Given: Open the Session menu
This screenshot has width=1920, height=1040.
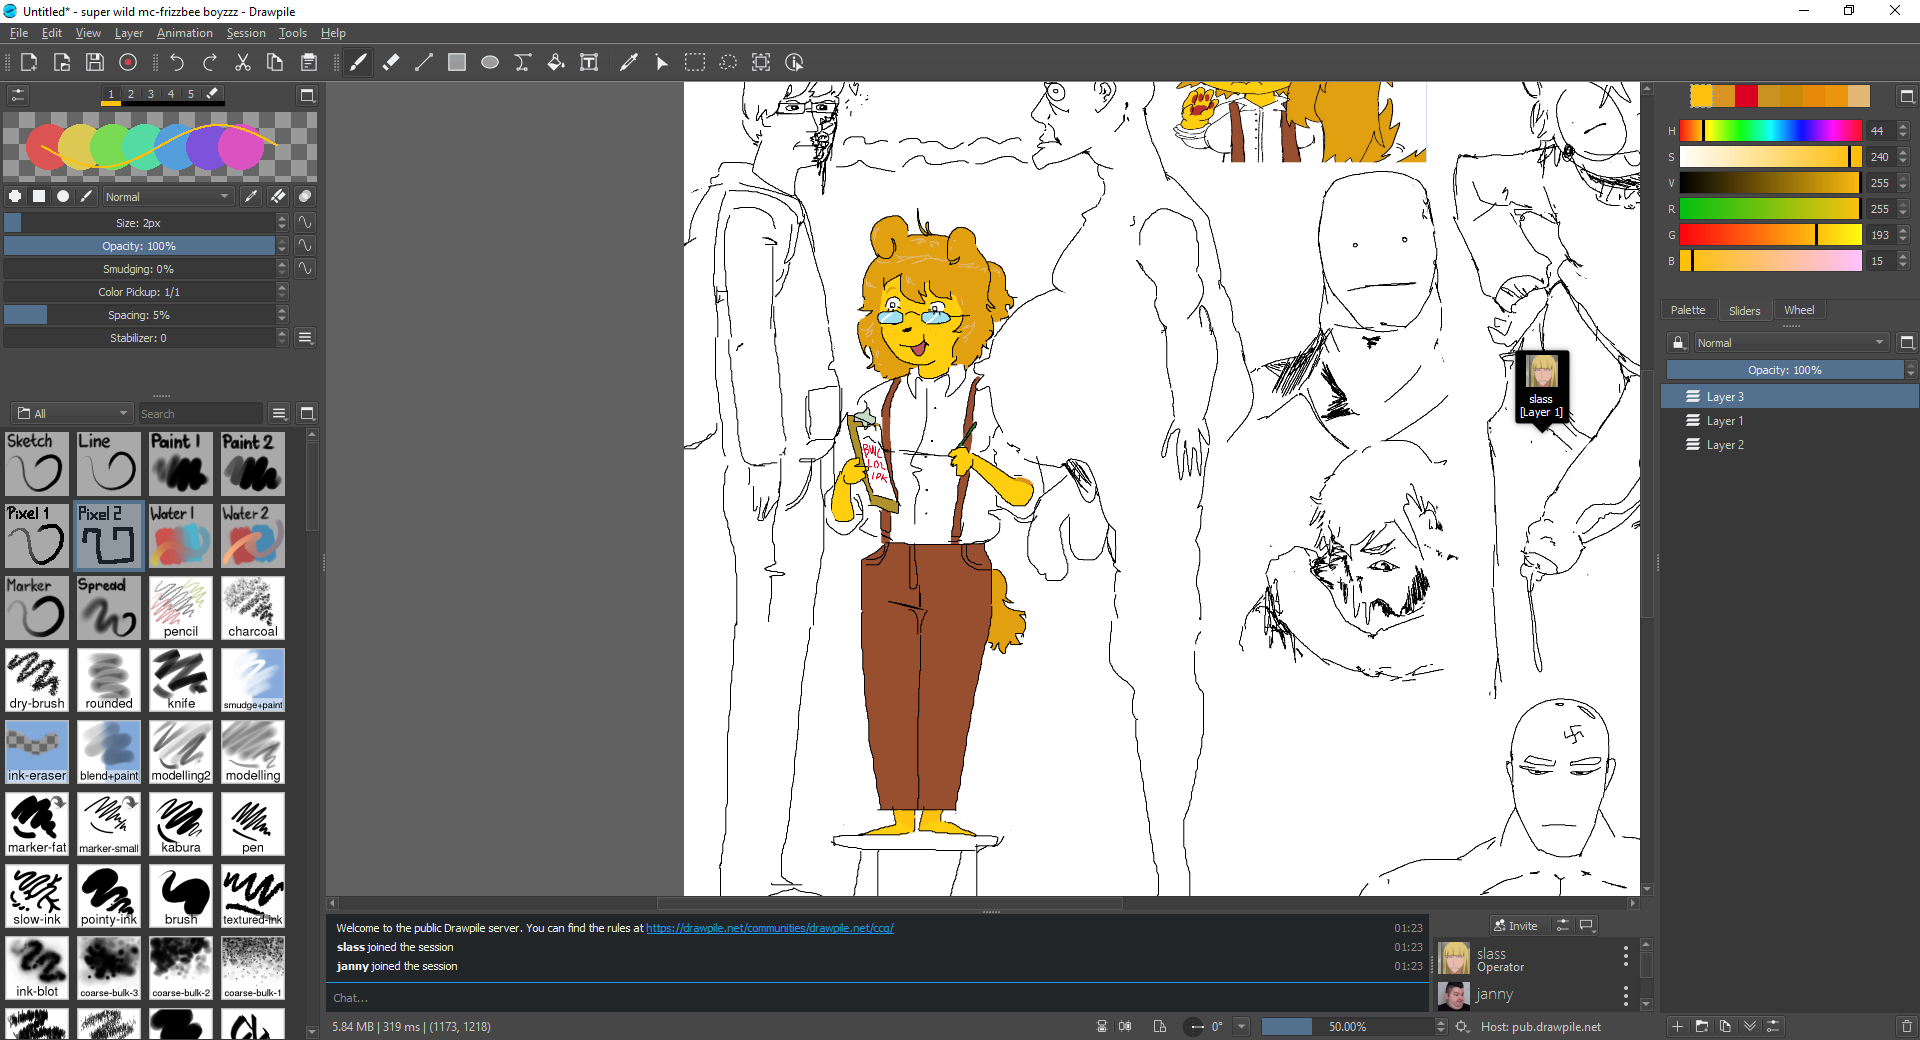Looking at the screenshot, I should [x=246, y=33].
